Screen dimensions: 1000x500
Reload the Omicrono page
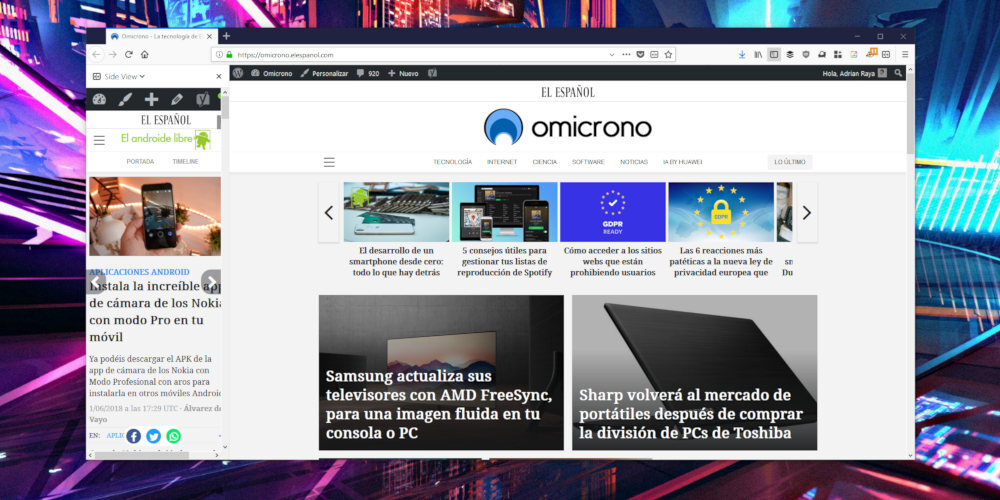click(x=129, y=54)
